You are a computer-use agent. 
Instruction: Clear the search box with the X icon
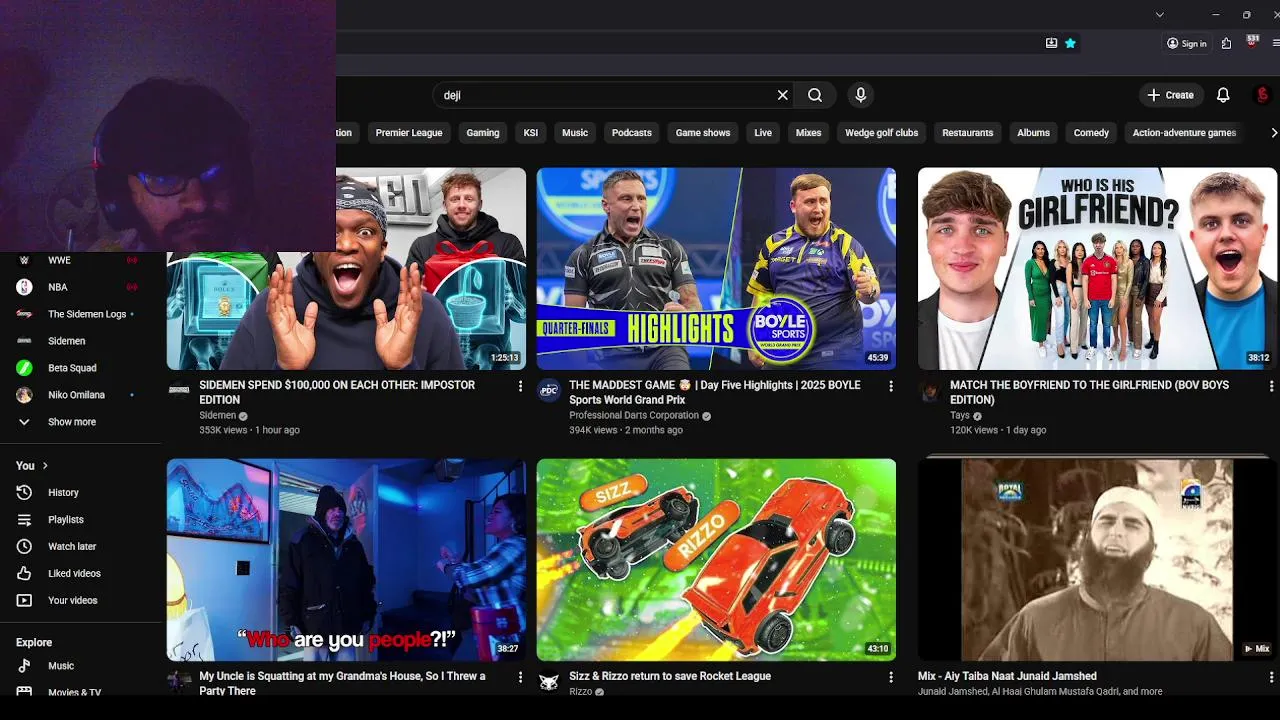point(783,95)
